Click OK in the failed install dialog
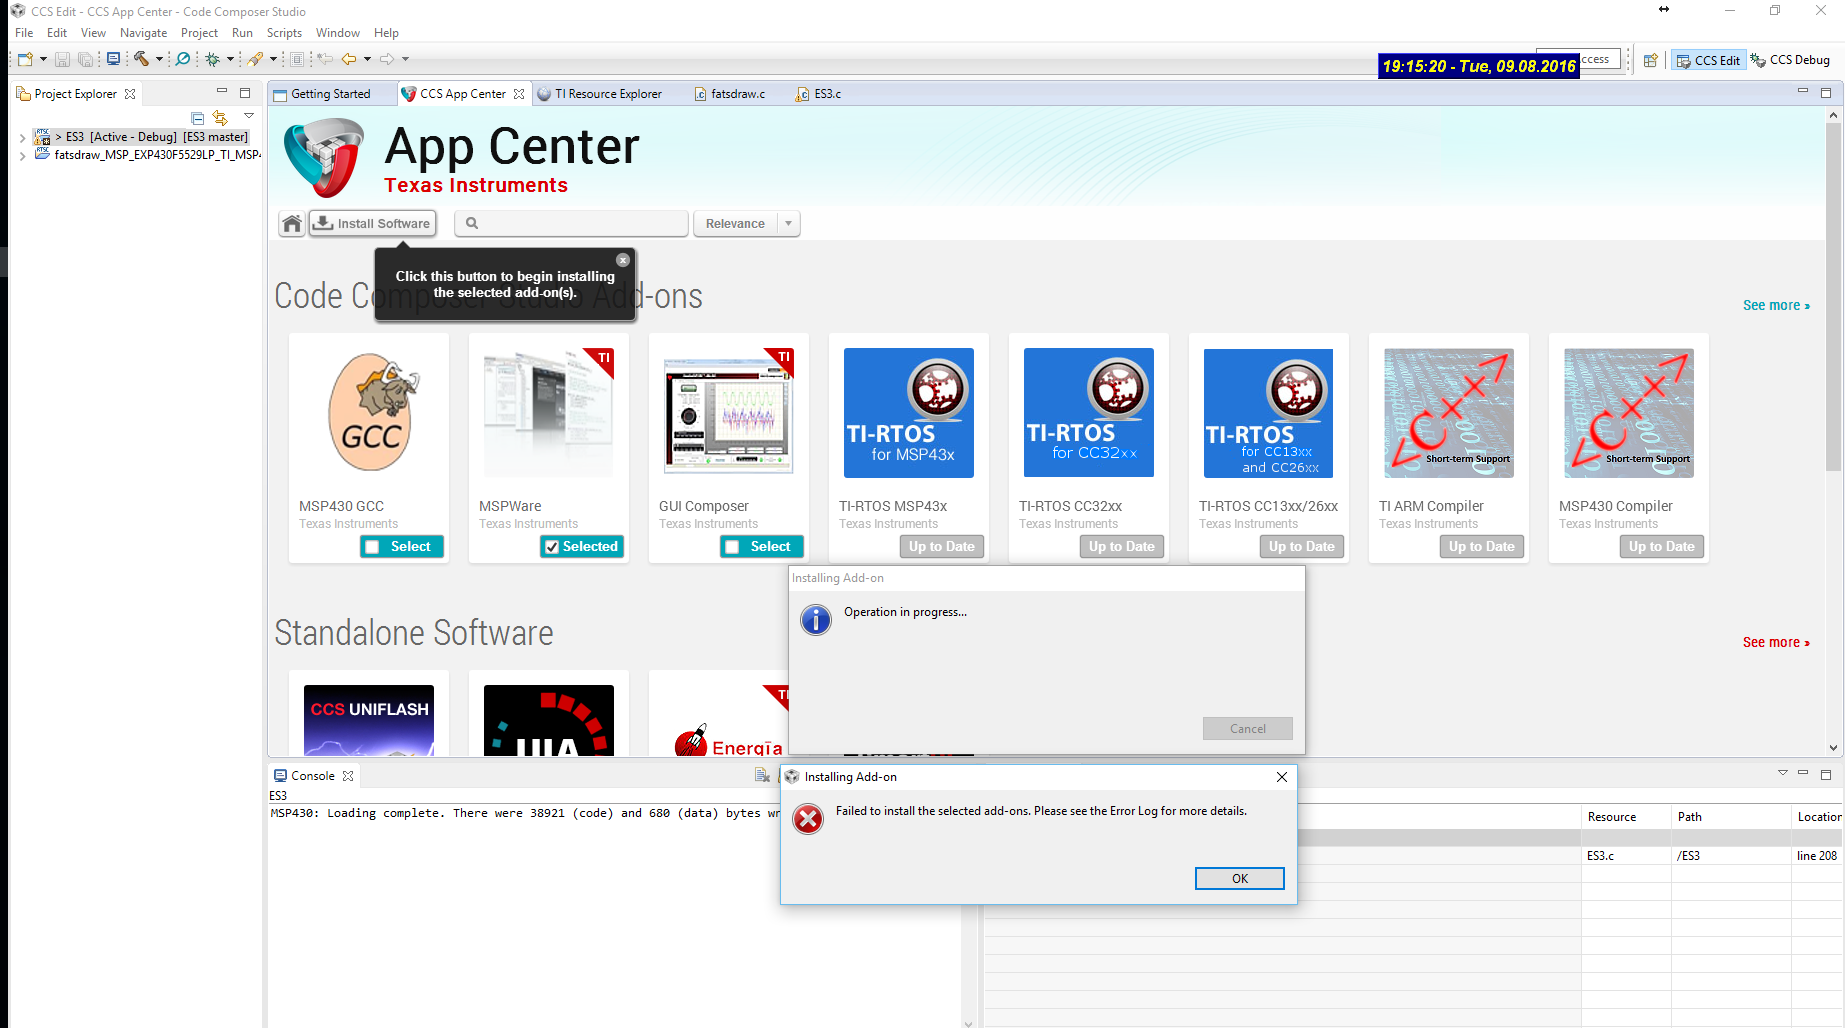Screen dimensions: 1845x1028 1240,879
